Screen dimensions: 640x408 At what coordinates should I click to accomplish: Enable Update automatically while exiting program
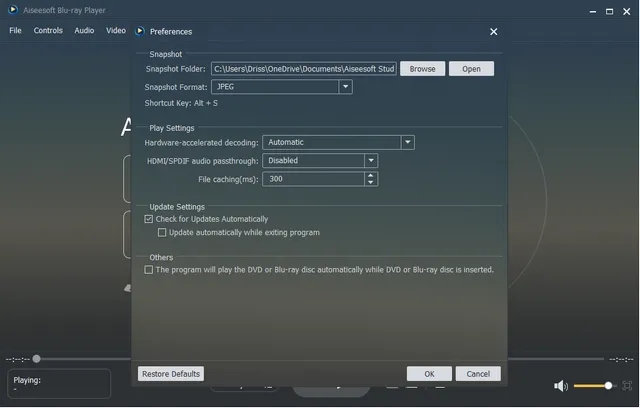point(162,233)
